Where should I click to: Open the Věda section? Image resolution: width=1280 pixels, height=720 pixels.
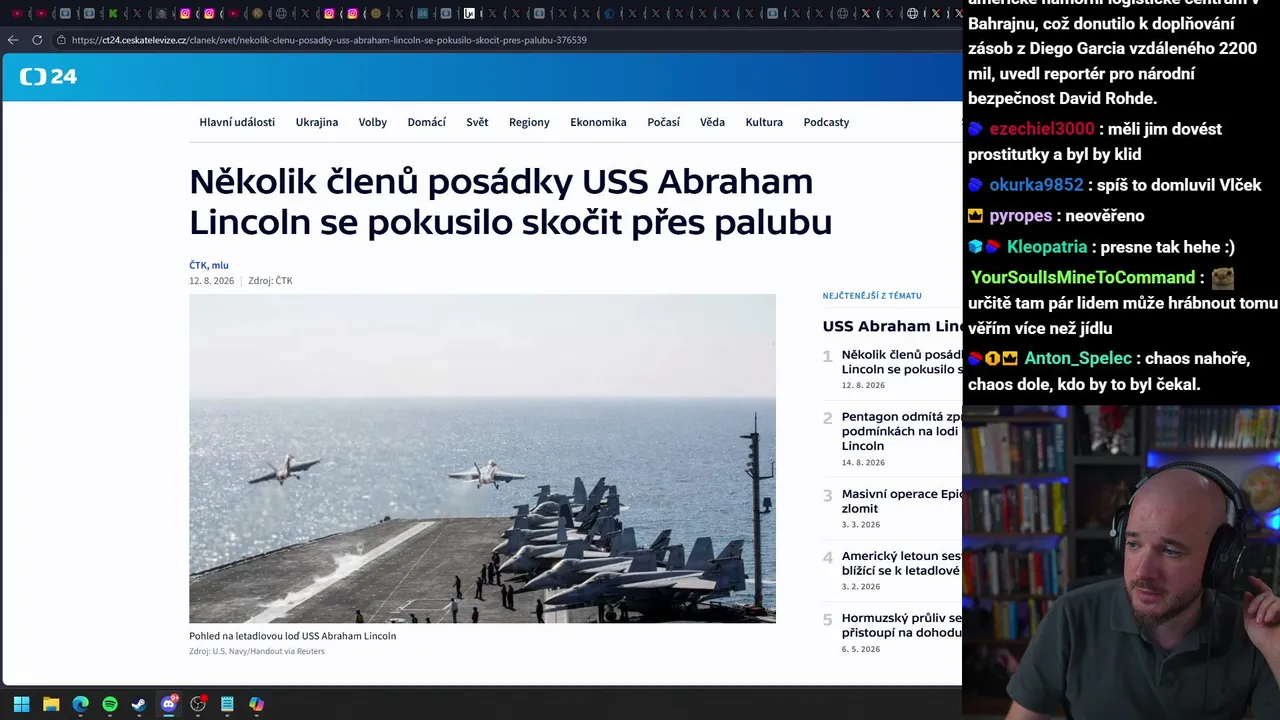tap(712, 122)
